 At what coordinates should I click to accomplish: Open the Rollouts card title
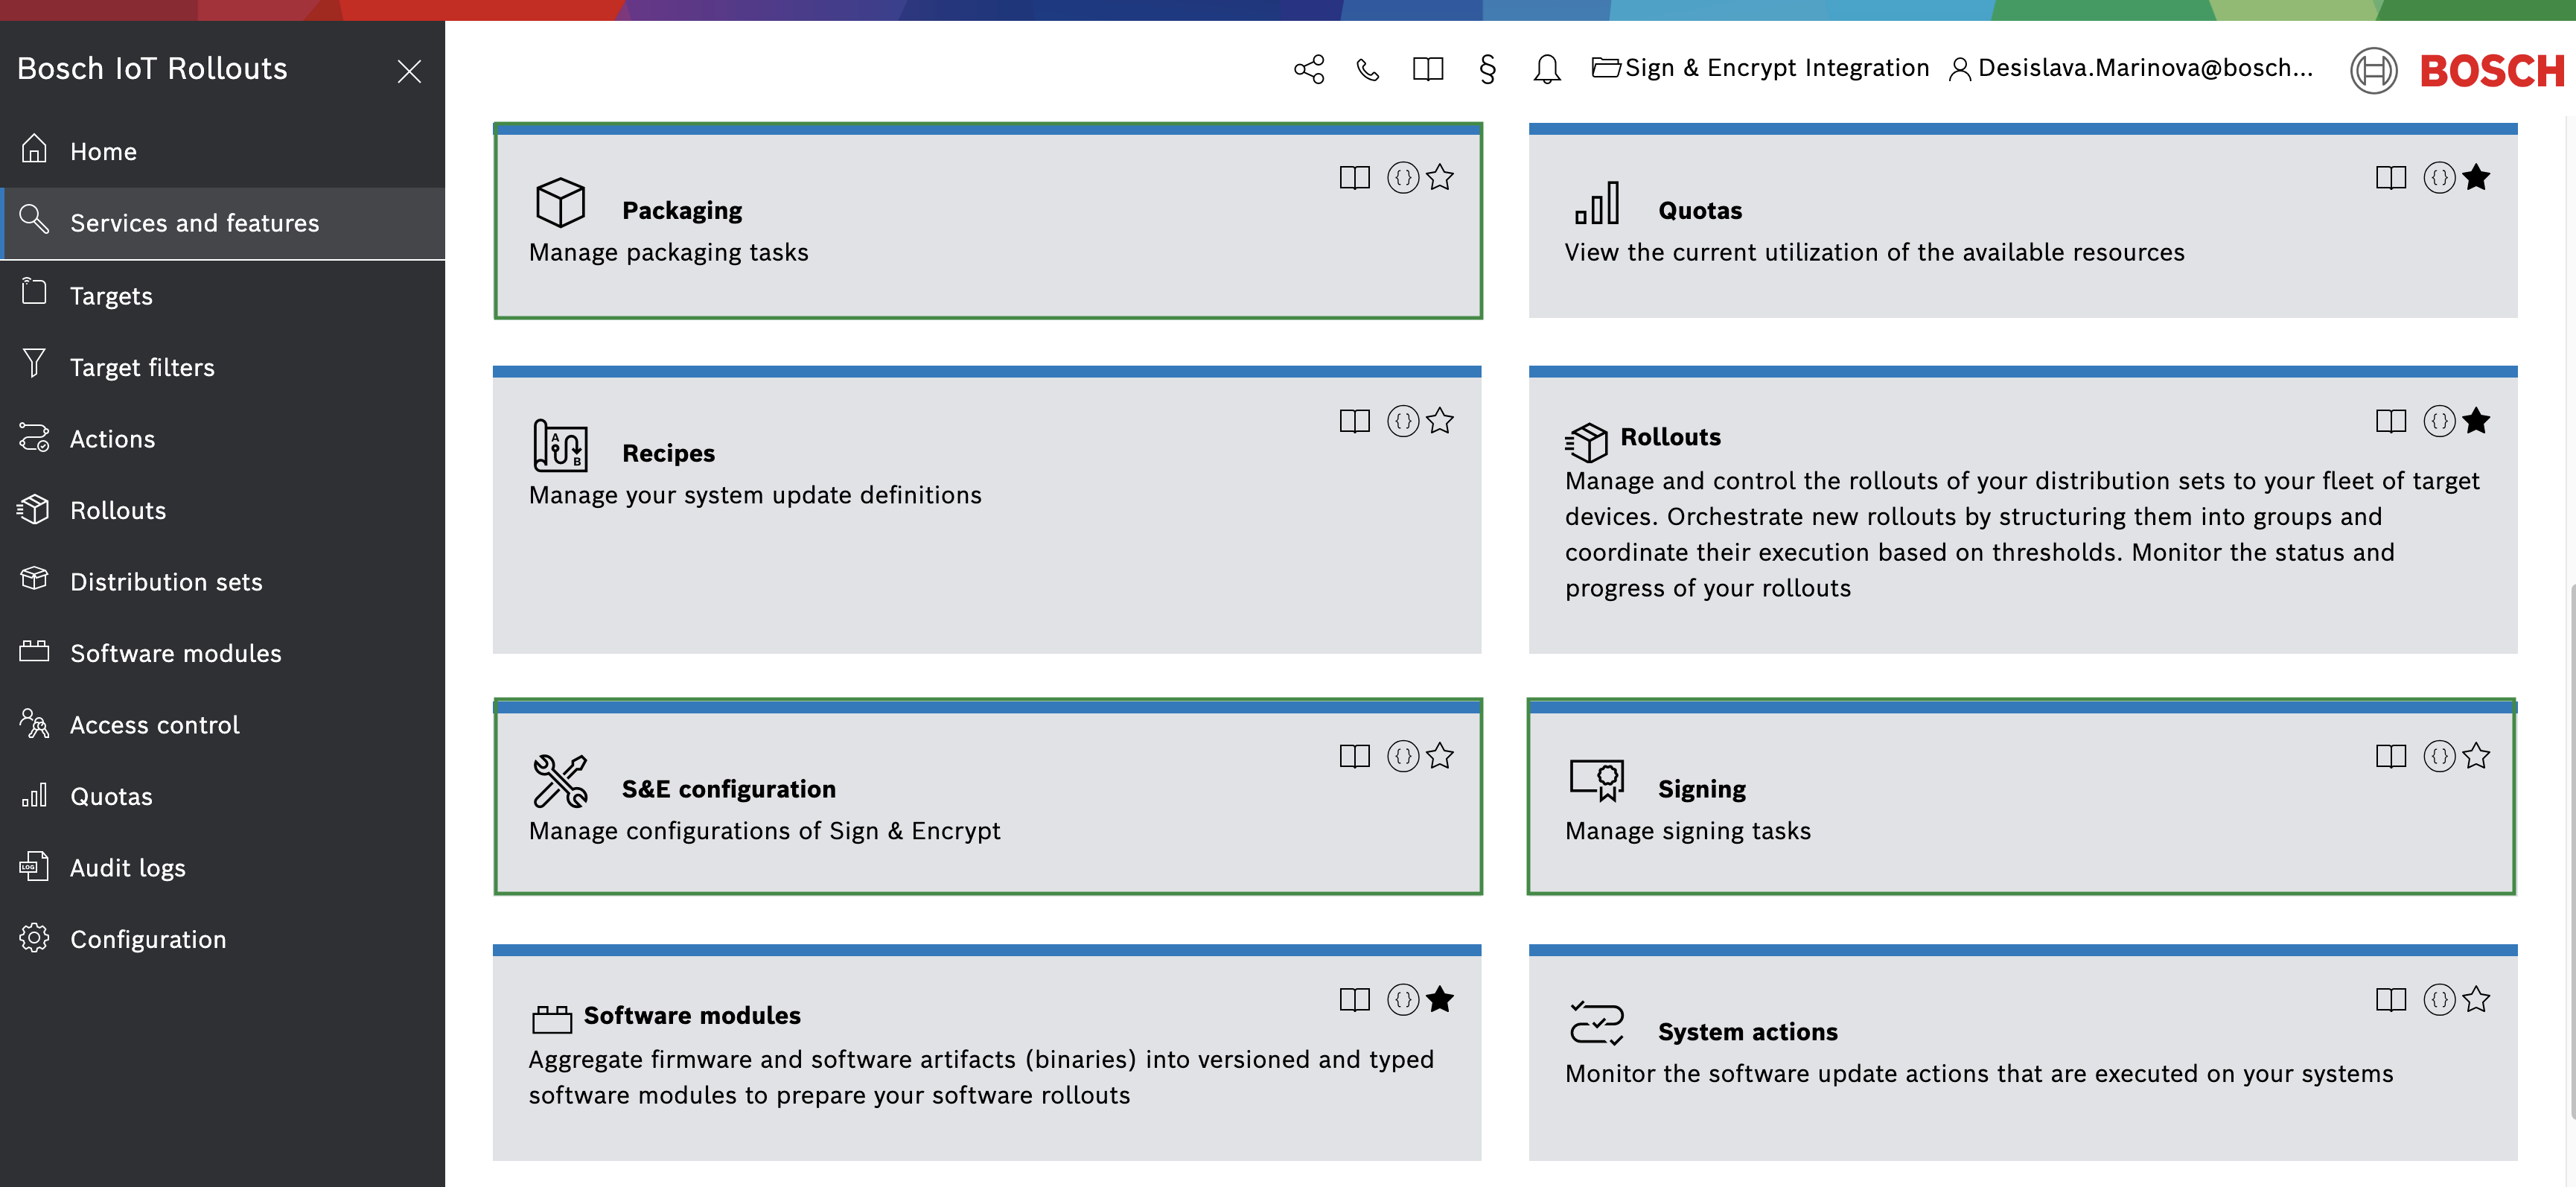coord(1670,437)
